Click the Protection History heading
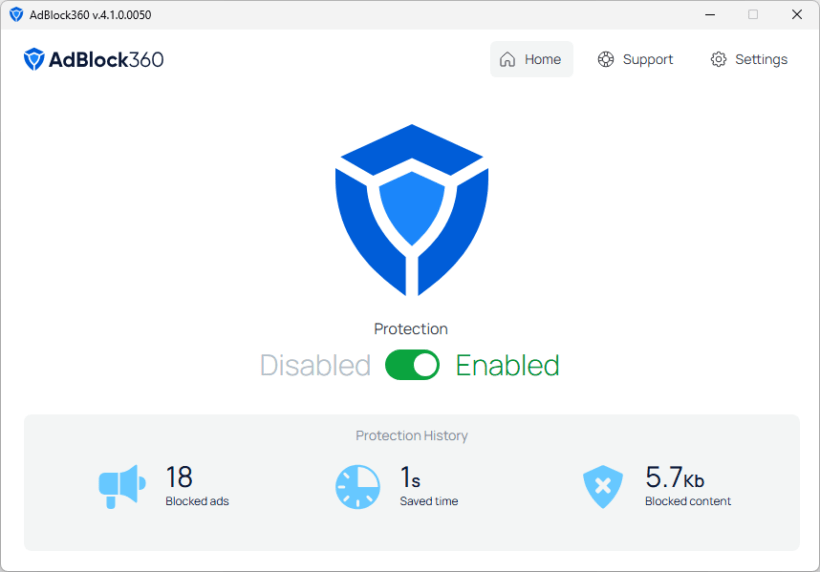 point(411,436)
